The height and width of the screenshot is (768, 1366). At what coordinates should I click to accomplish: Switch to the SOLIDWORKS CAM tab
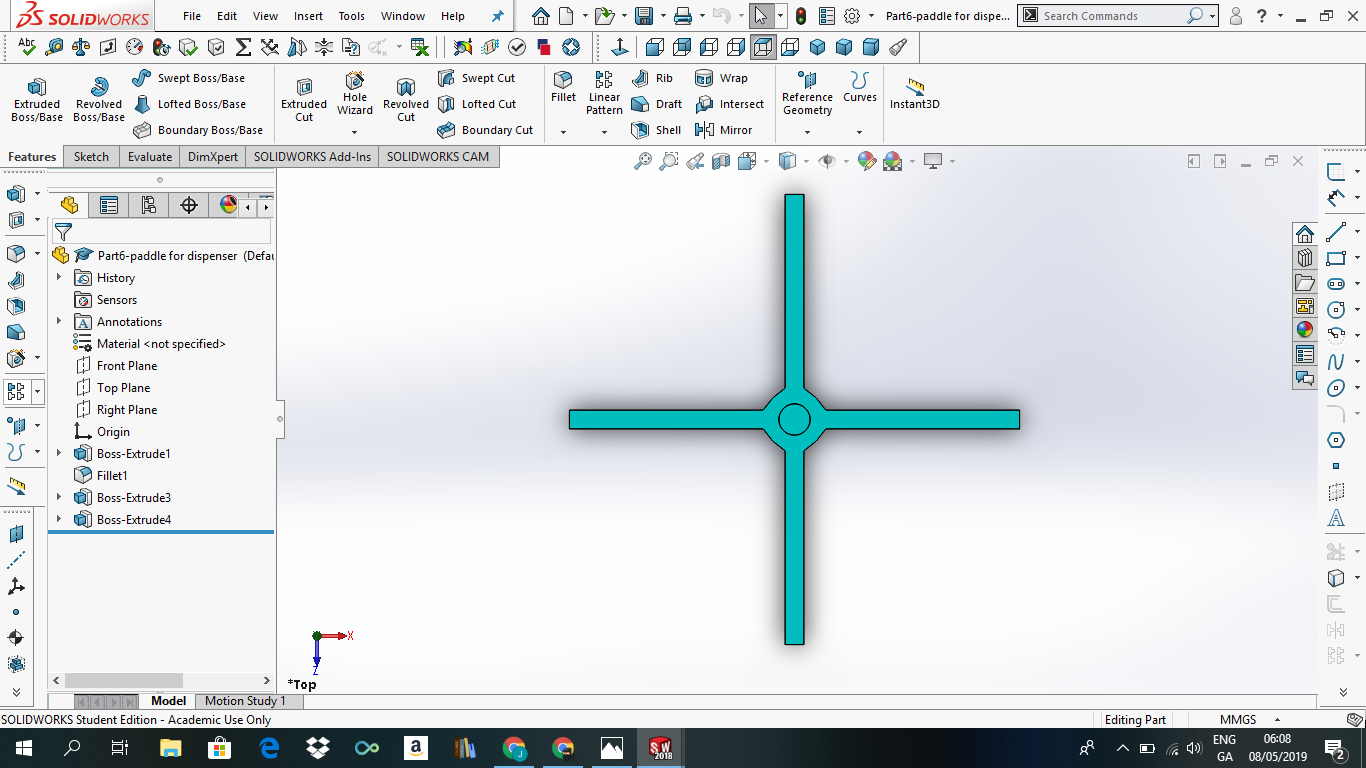click(x=438, y=157)
